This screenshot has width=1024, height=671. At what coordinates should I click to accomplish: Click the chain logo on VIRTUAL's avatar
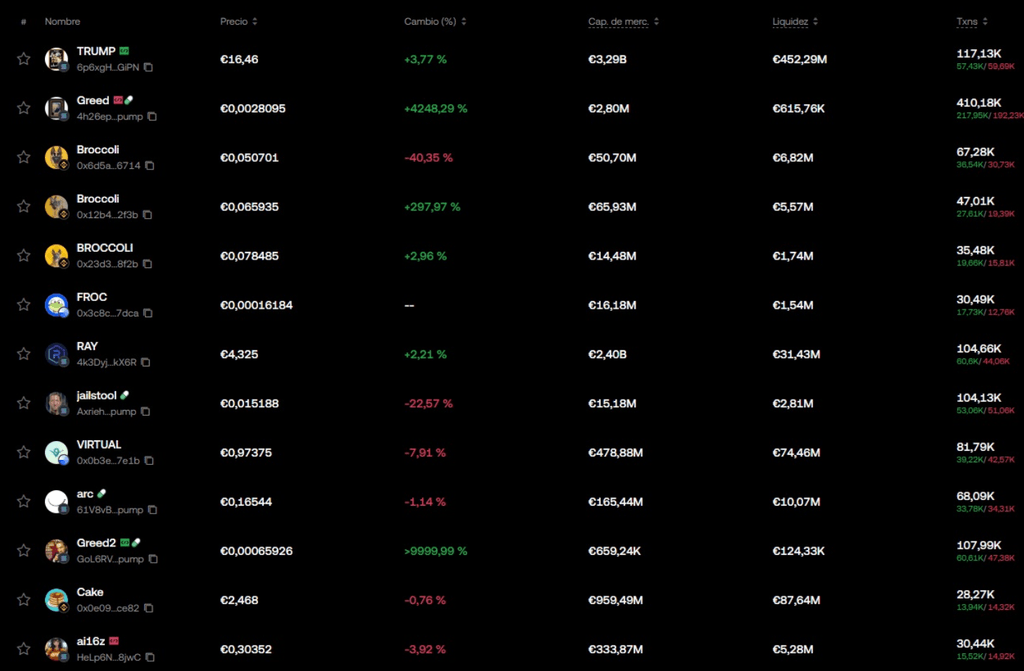point(64,461)
